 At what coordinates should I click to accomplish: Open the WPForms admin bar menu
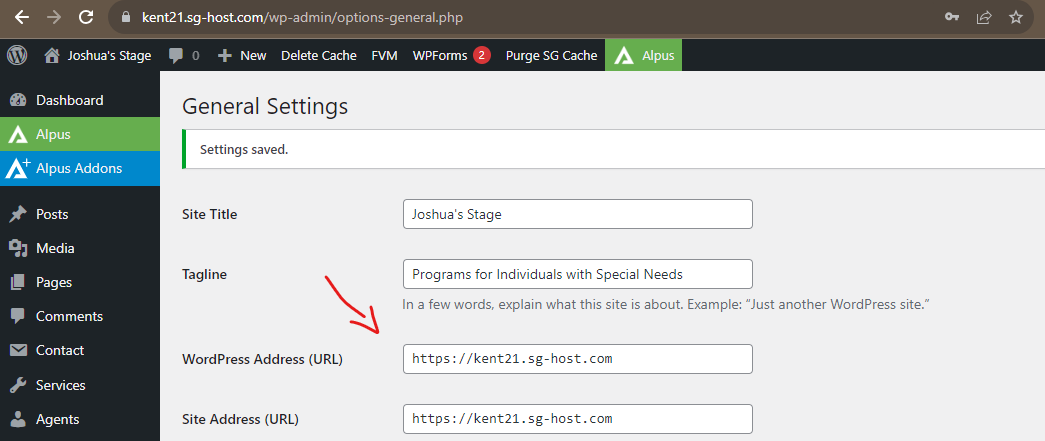tap(440, 56)
